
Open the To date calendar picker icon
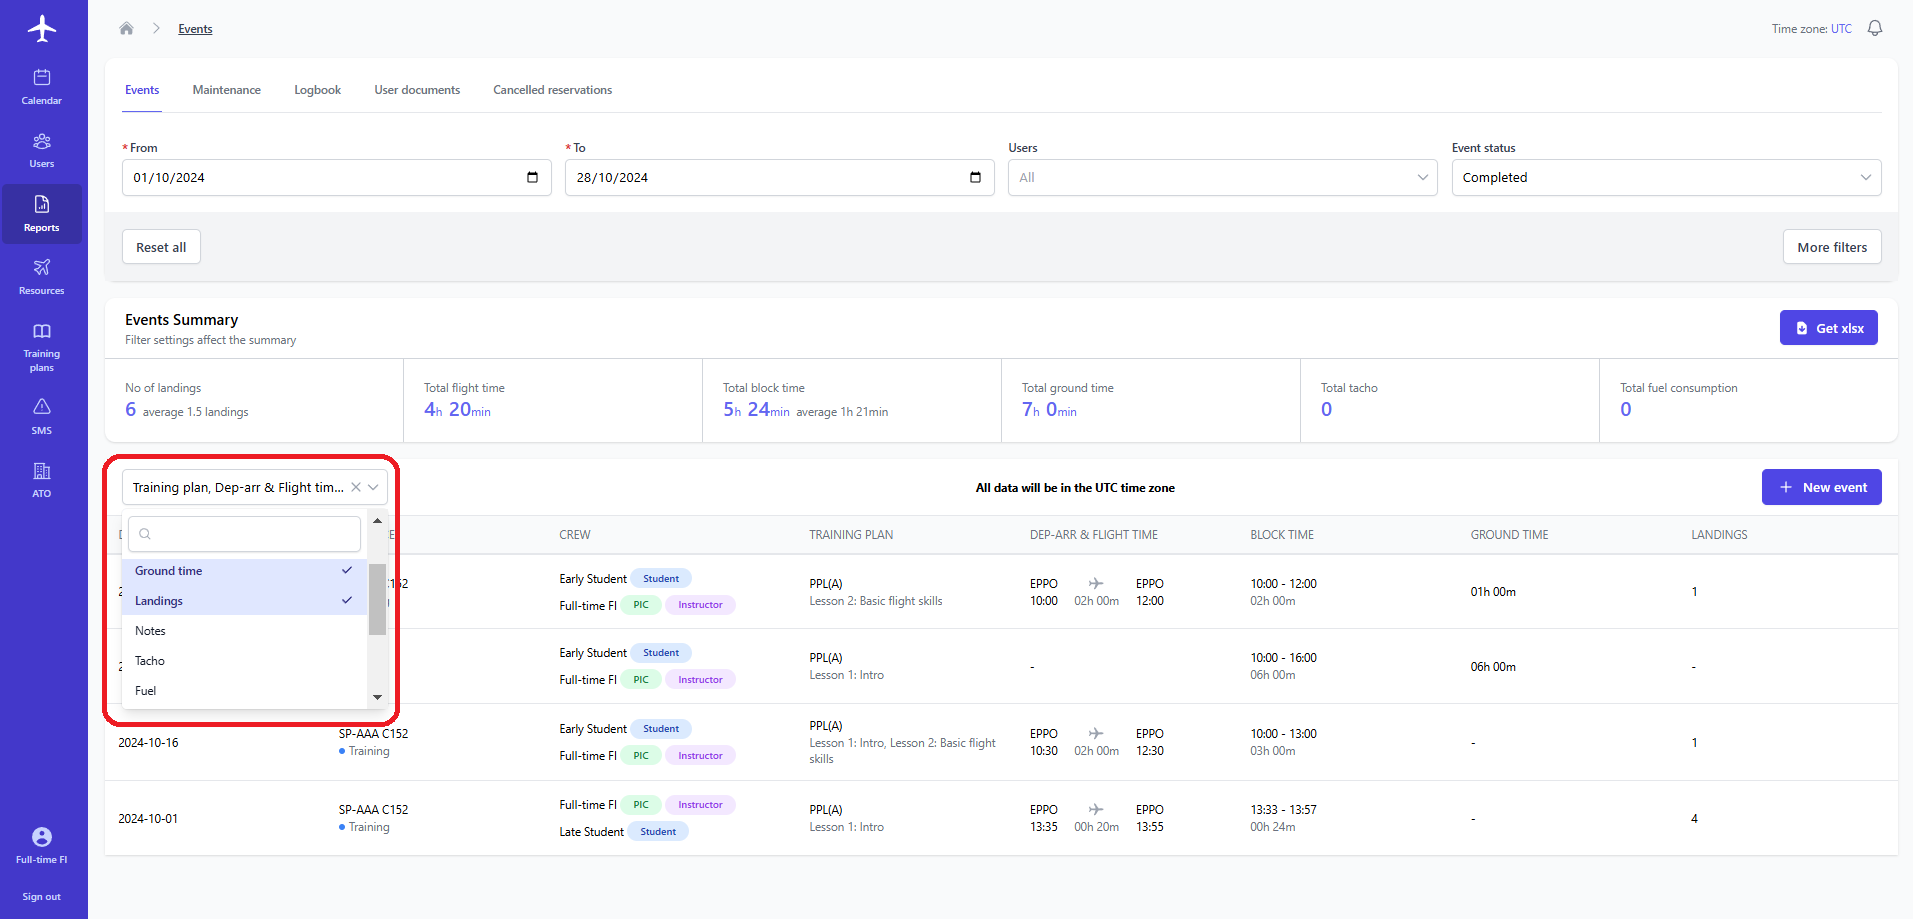pyautogui.click(x=975, y=177)
